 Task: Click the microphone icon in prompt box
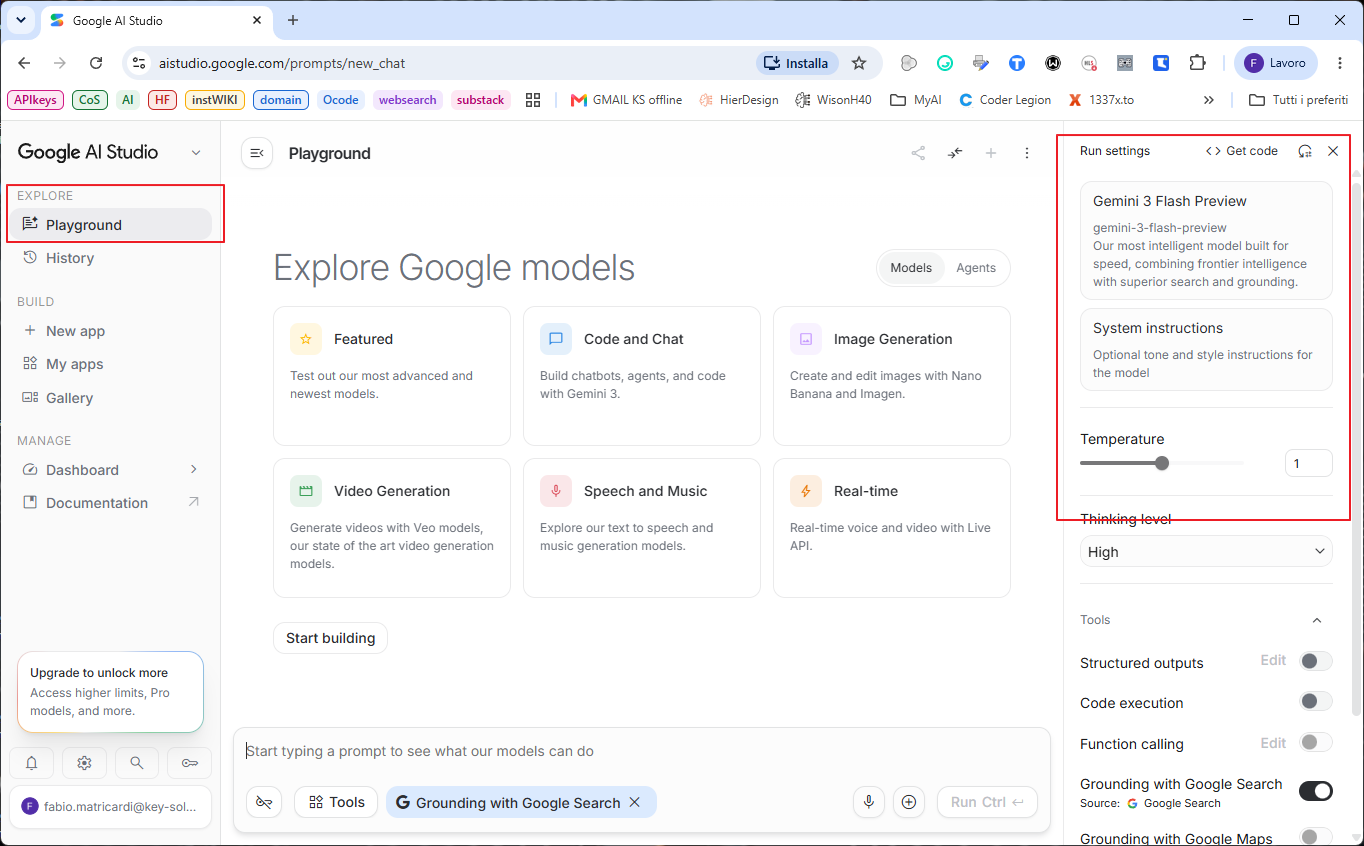click(869, 802)
